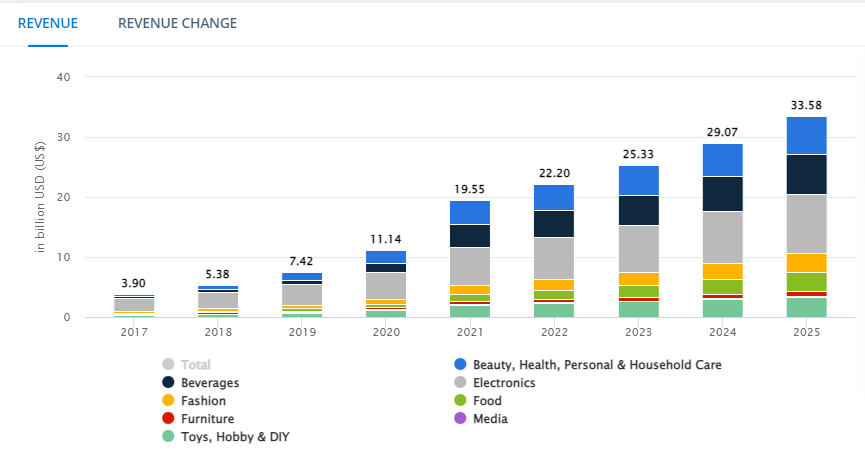865x451 pixels.
Task: Click the 5.38 total value label
Action: [x=217, y=274]
